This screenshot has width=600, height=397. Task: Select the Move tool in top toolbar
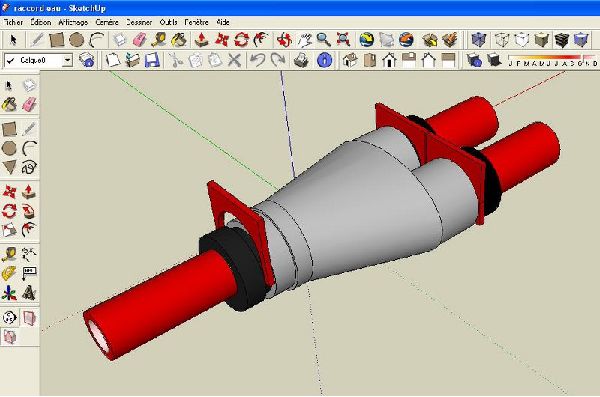click(x=222, y=40)
